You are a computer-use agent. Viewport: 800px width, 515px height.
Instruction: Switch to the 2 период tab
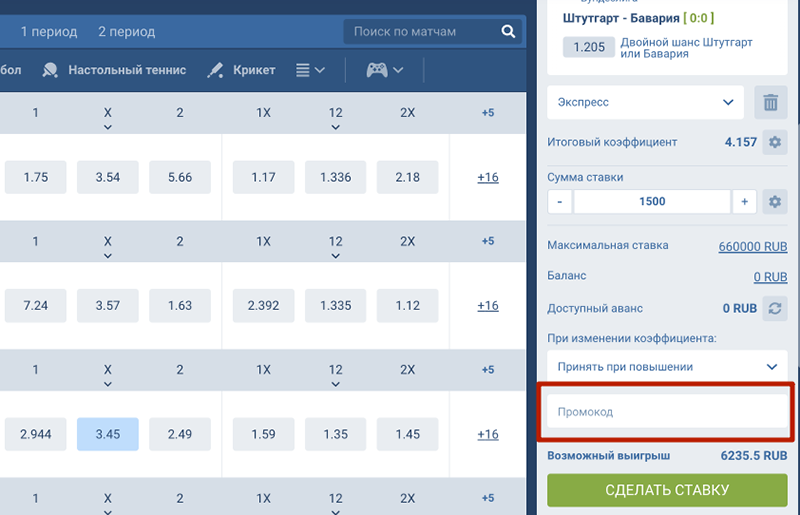(127, 32)
